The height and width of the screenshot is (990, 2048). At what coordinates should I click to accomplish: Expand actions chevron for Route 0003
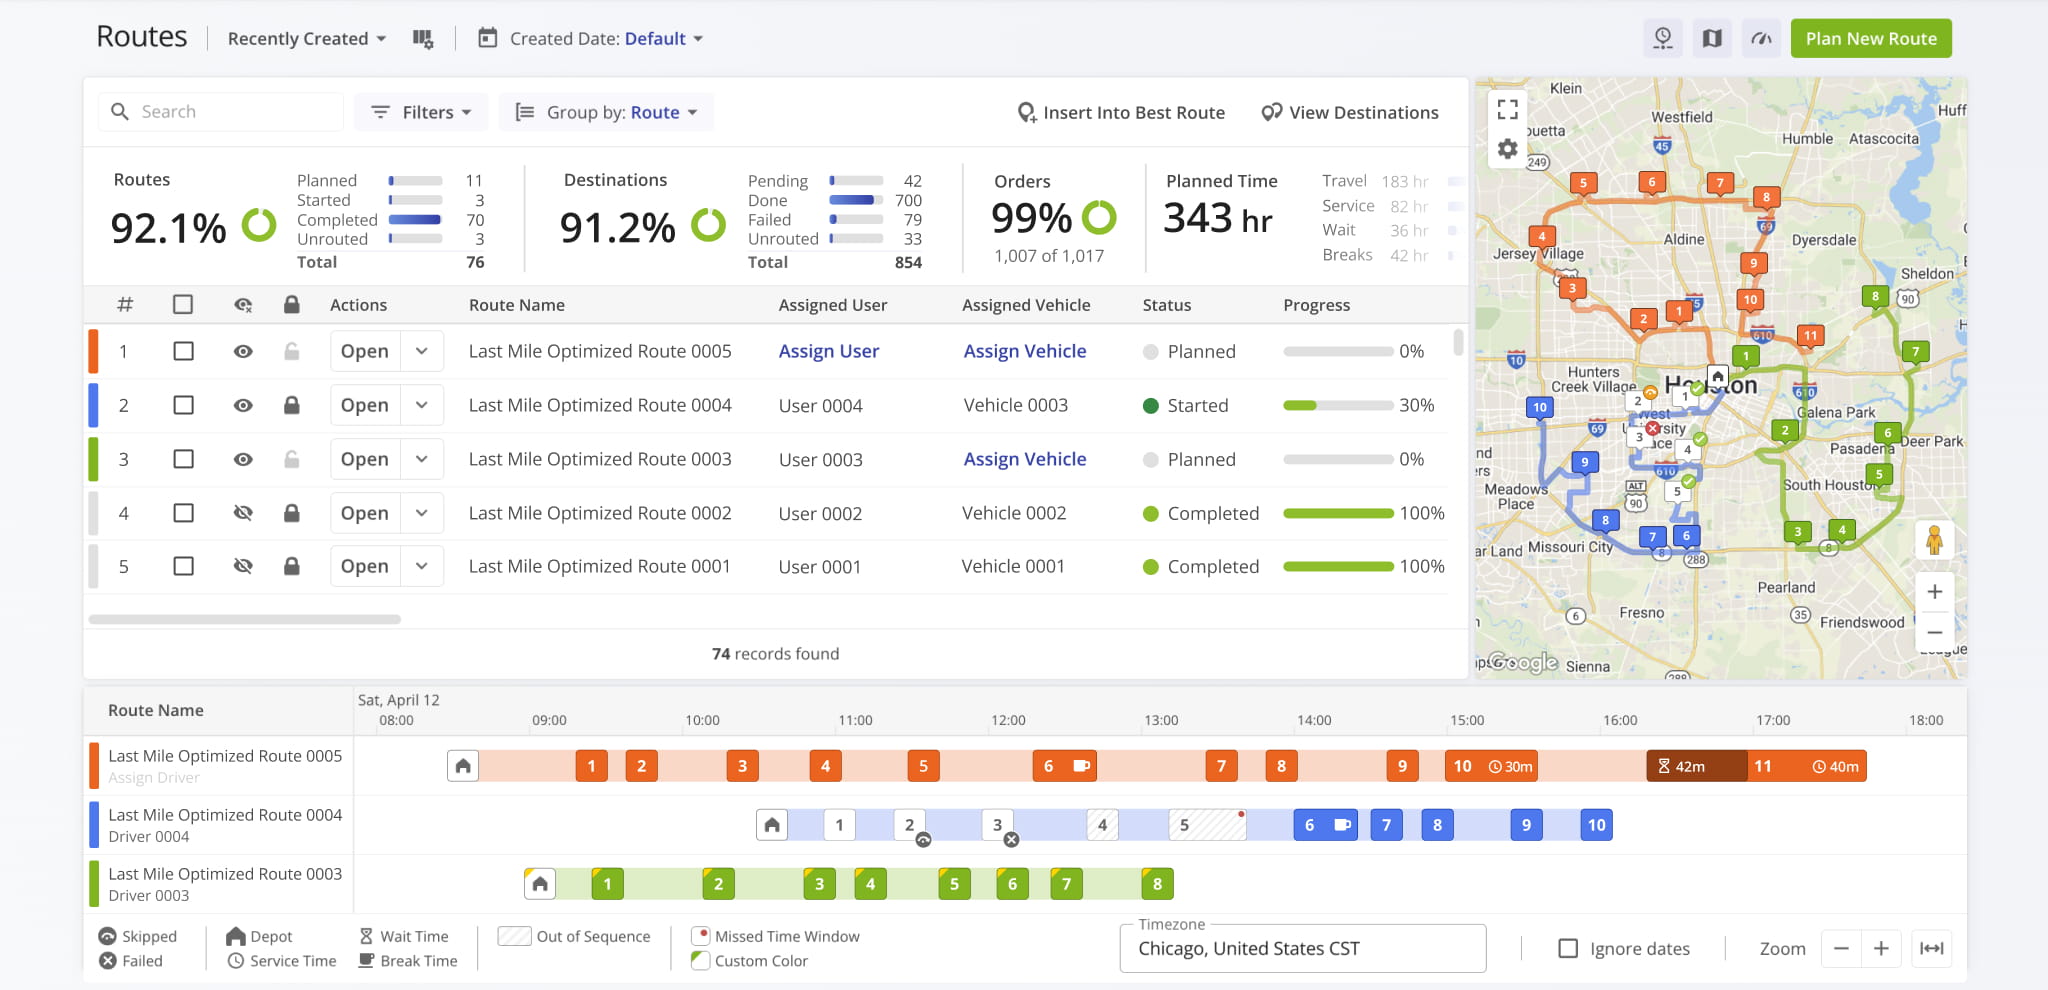tap(422, 459)
